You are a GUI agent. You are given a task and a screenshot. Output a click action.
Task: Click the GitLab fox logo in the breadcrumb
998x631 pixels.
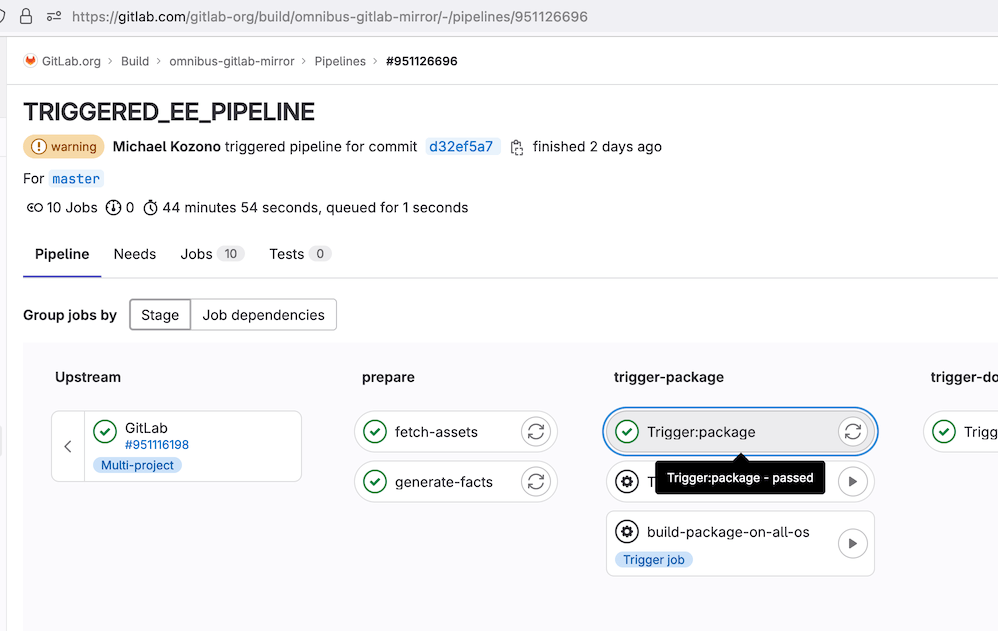click(x=30, y=61)
